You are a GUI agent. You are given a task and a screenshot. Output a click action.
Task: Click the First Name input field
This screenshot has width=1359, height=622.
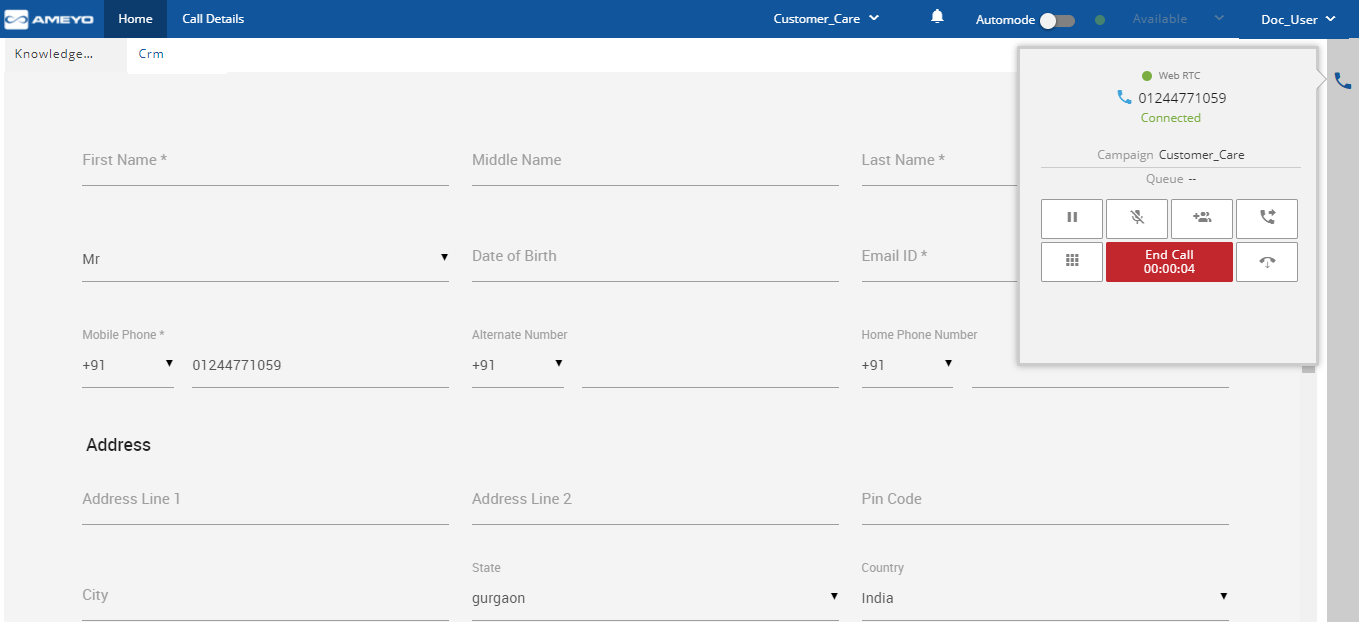click(265, 161)
